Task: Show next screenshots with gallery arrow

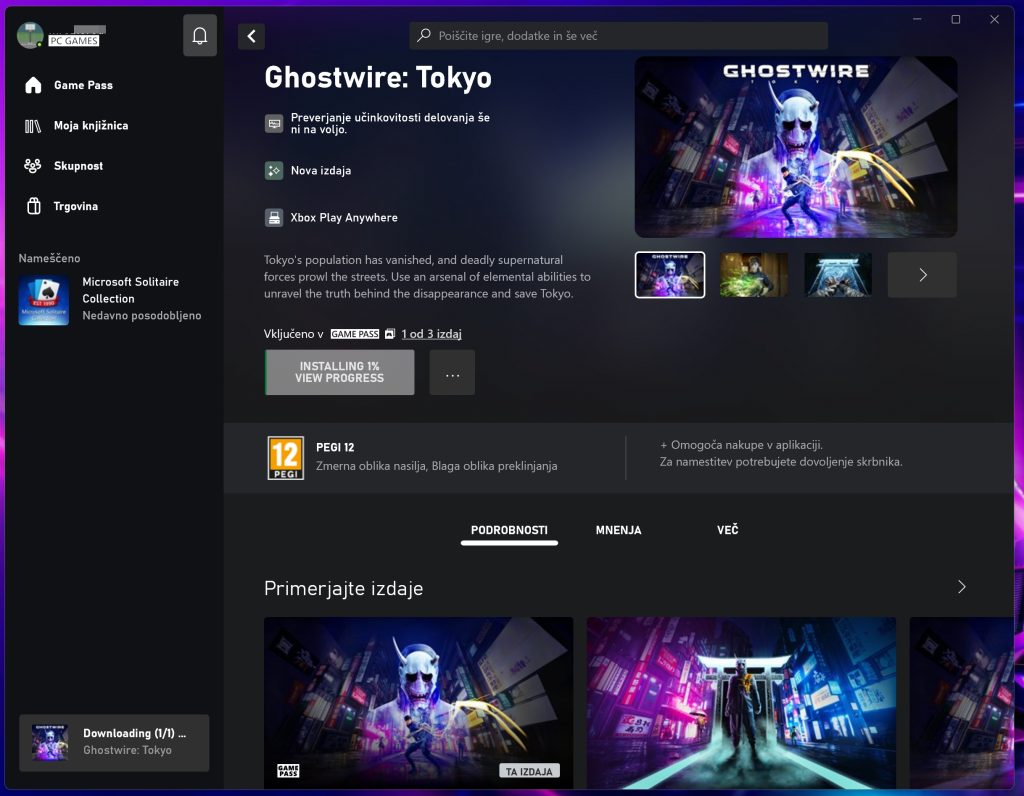Action: pyautogui.click(x=922, y=275)
